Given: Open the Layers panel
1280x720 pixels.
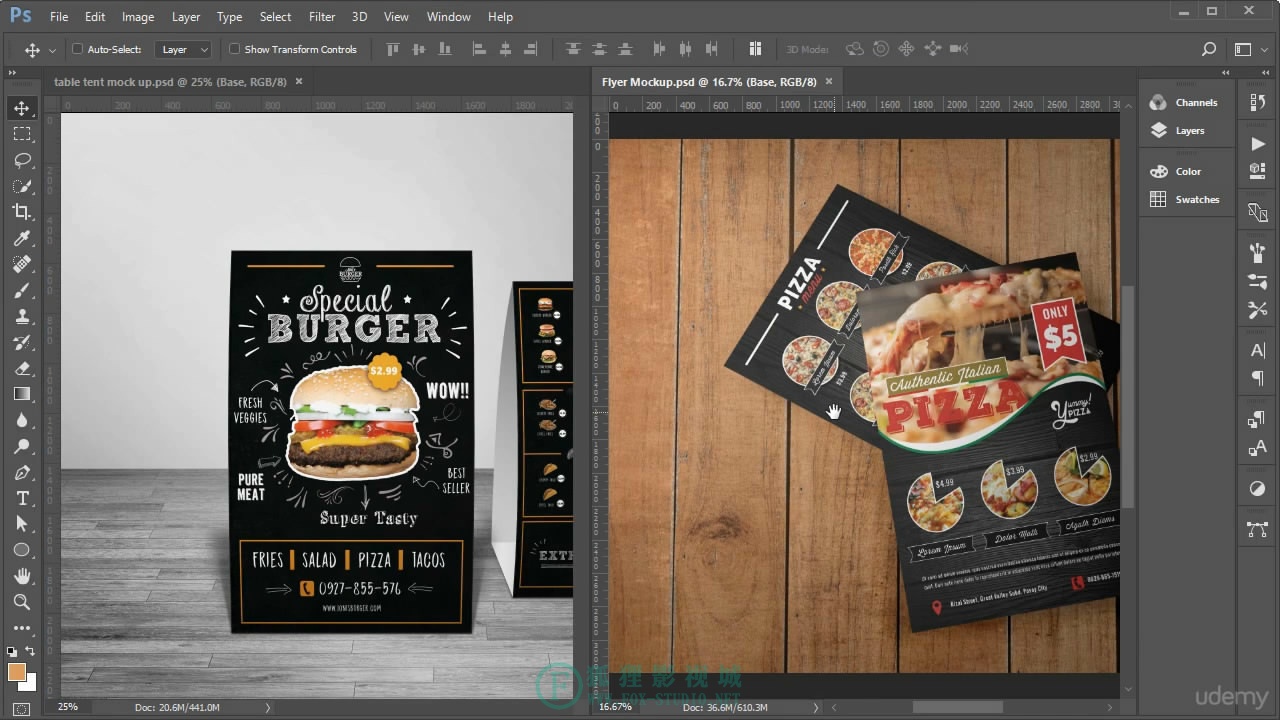Looking at the screenshot, I should tap(1179, 130).
